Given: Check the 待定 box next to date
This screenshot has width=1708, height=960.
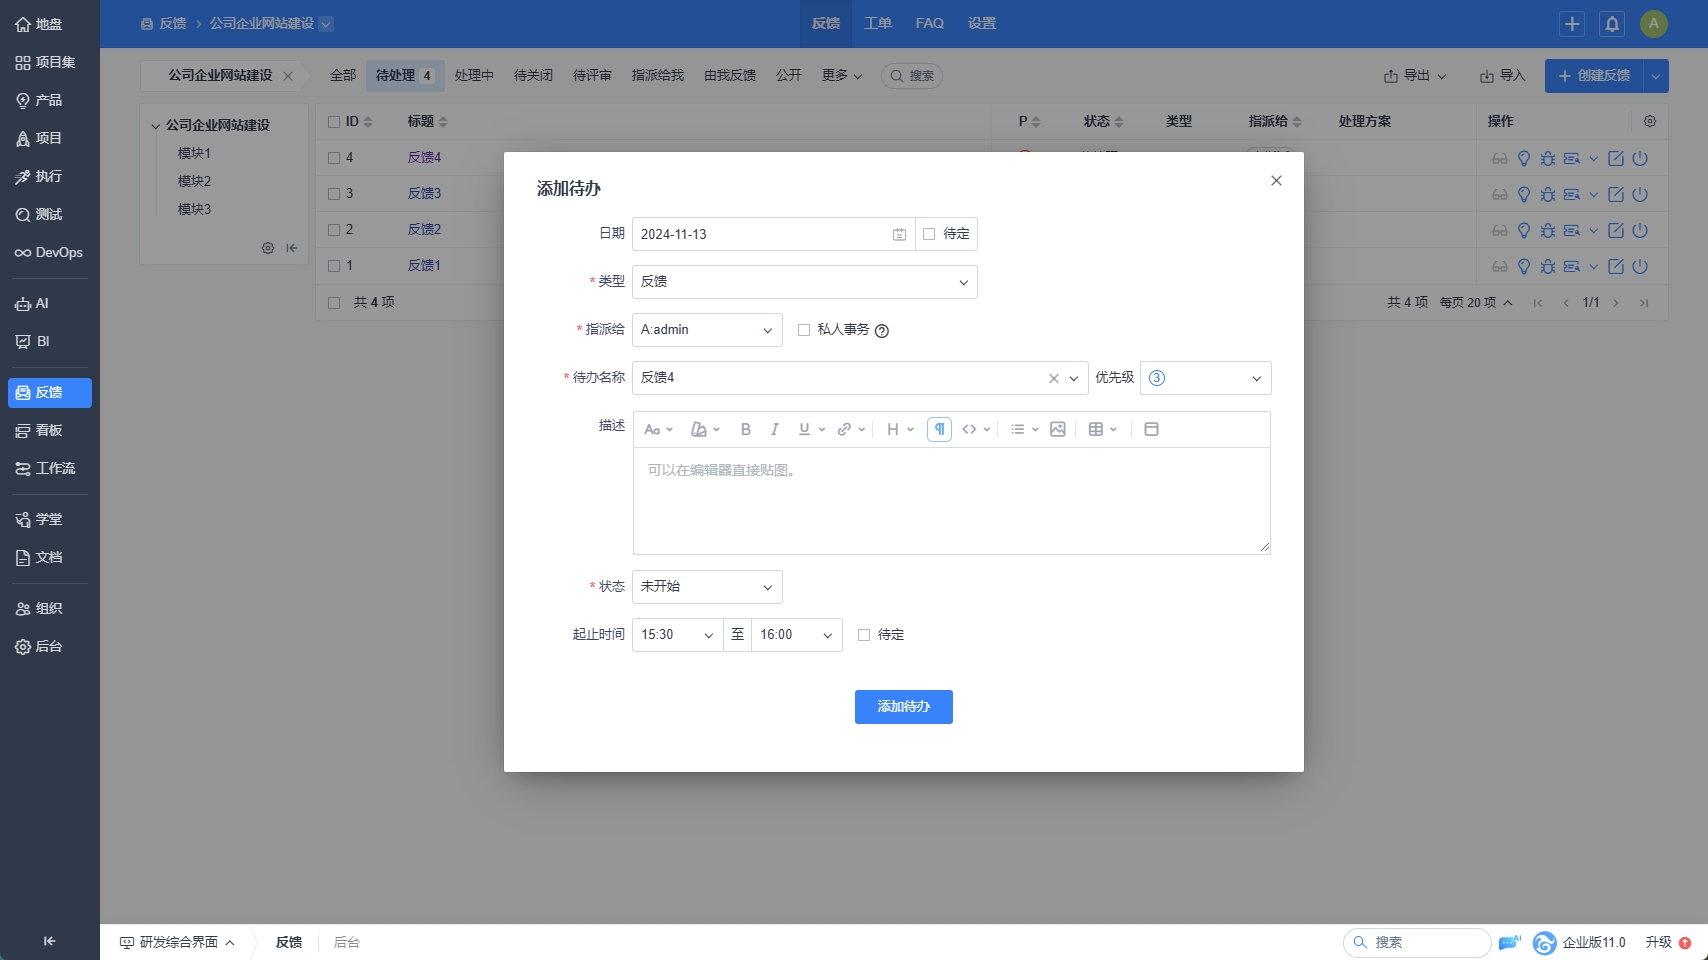Looking at the screenshot, I should (x=929, y=234).
